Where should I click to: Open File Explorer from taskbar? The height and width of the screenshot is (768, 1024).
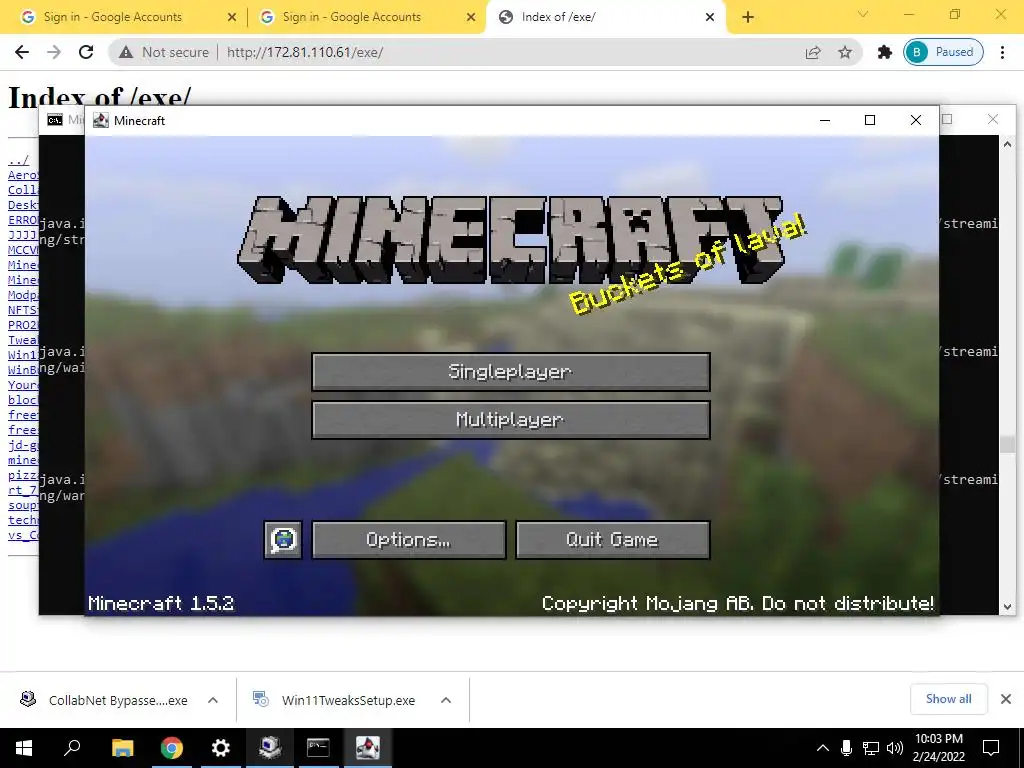pyautogui.click(x=122, y=748)
